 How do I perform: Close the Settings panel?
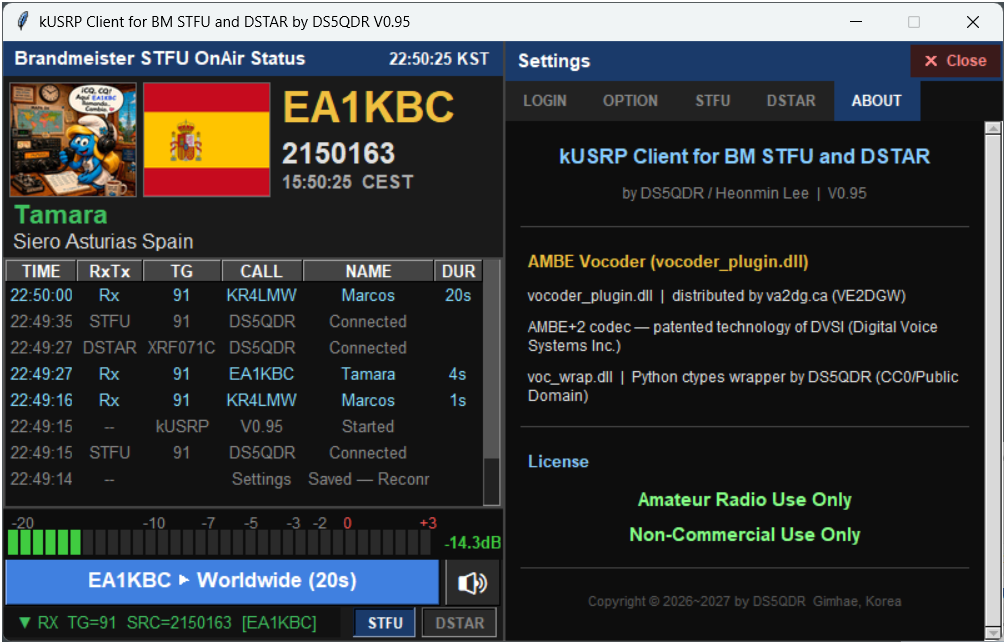[x=955, y=61]
